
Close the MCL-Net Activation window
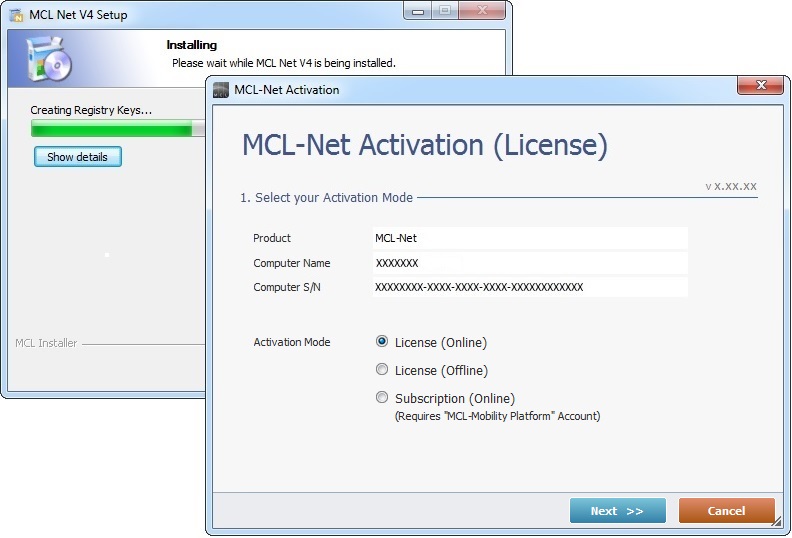760,85
